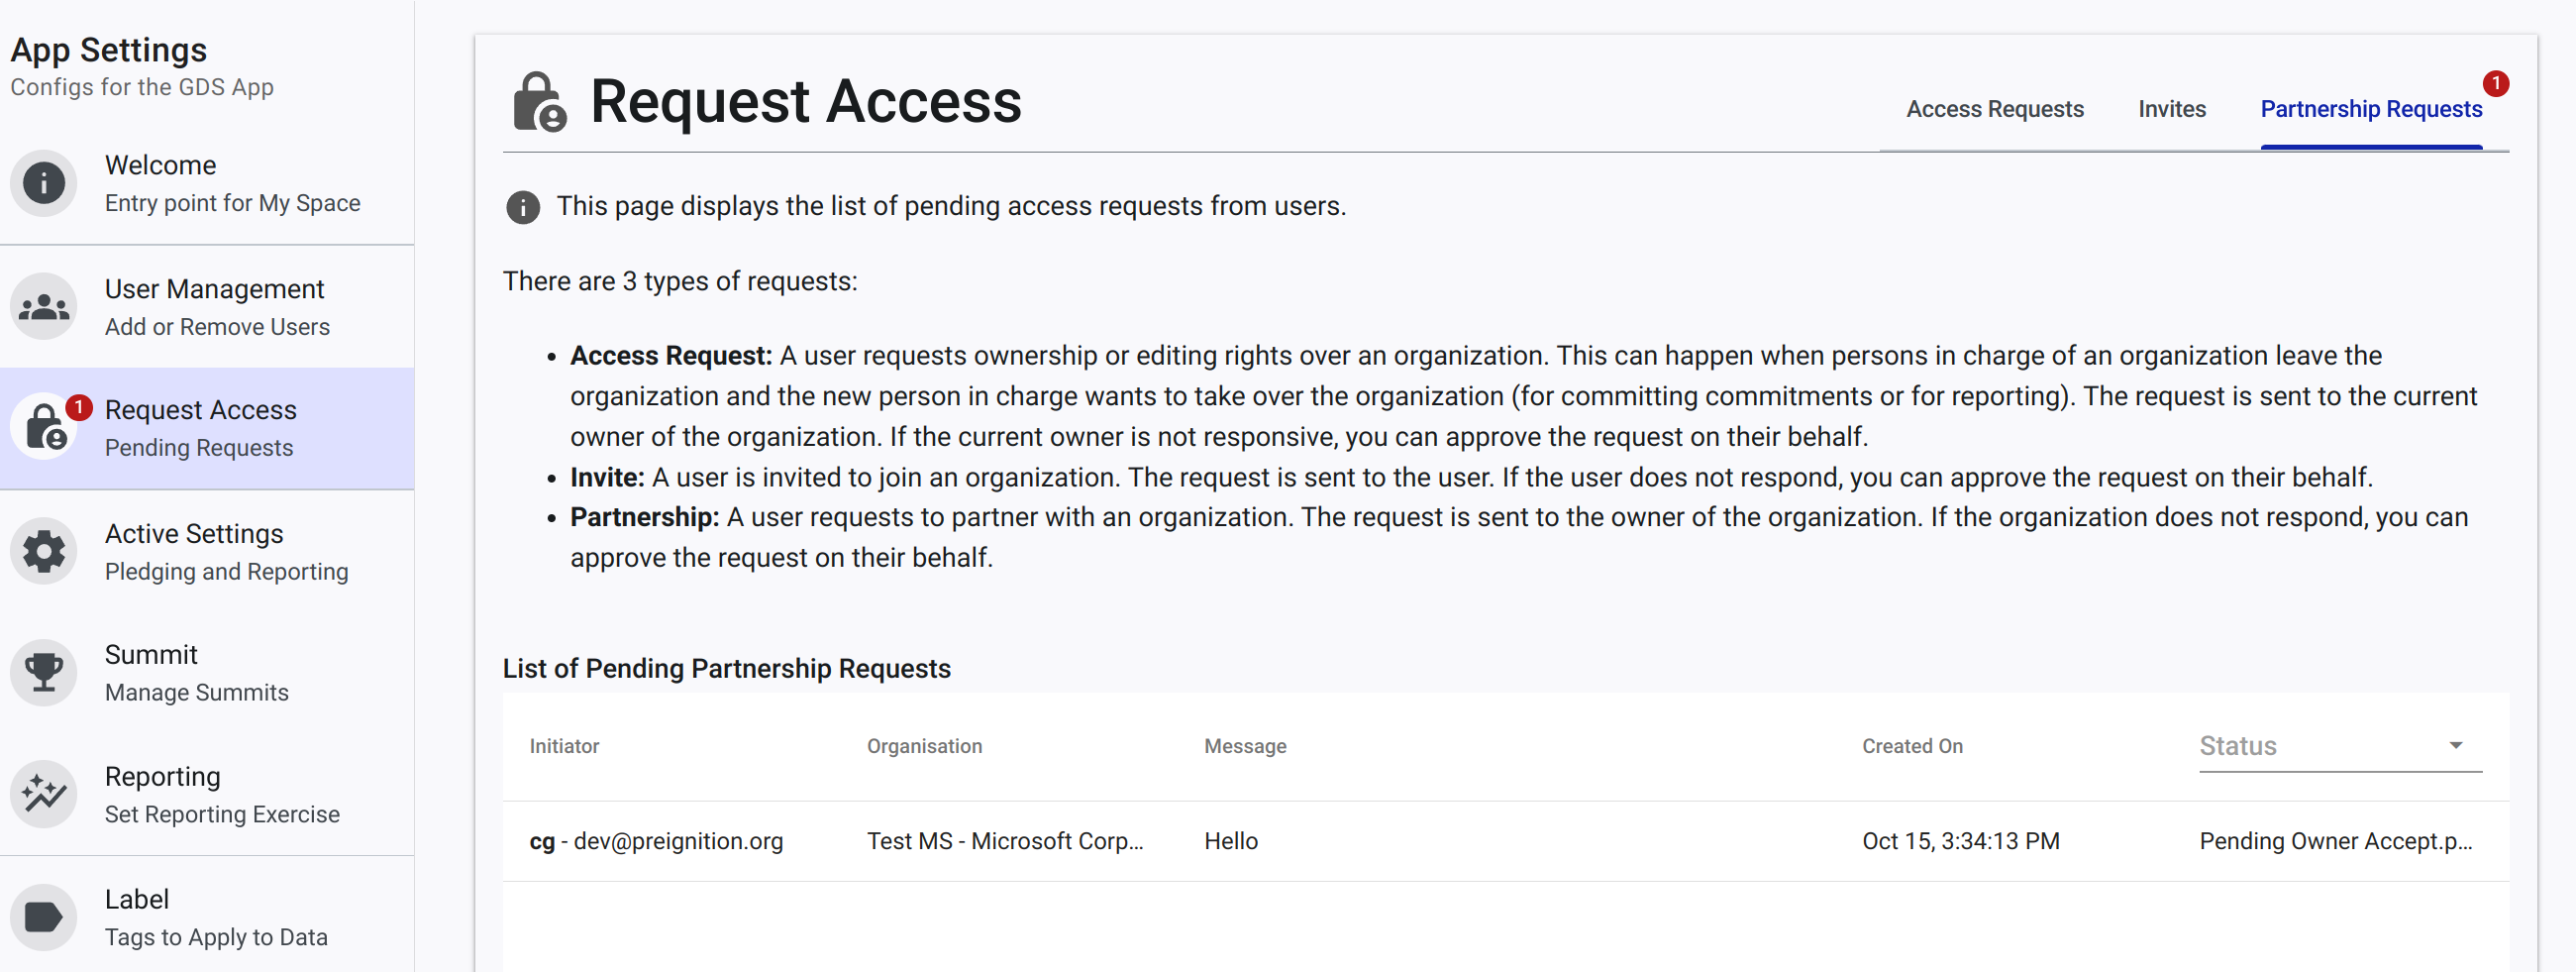This screenshot has height=972, width=2576.
Task: Click the Request Access lock icon in sidebar
Action: click(44, 428)
